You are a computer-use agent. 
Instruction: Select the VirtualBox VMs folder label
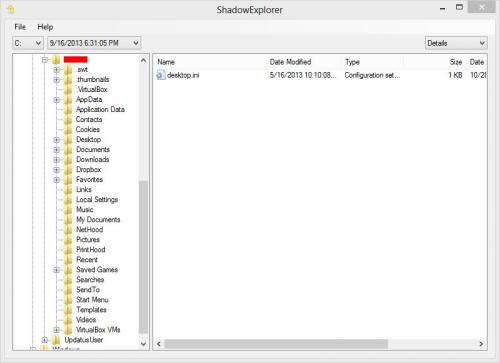point(98,330)
